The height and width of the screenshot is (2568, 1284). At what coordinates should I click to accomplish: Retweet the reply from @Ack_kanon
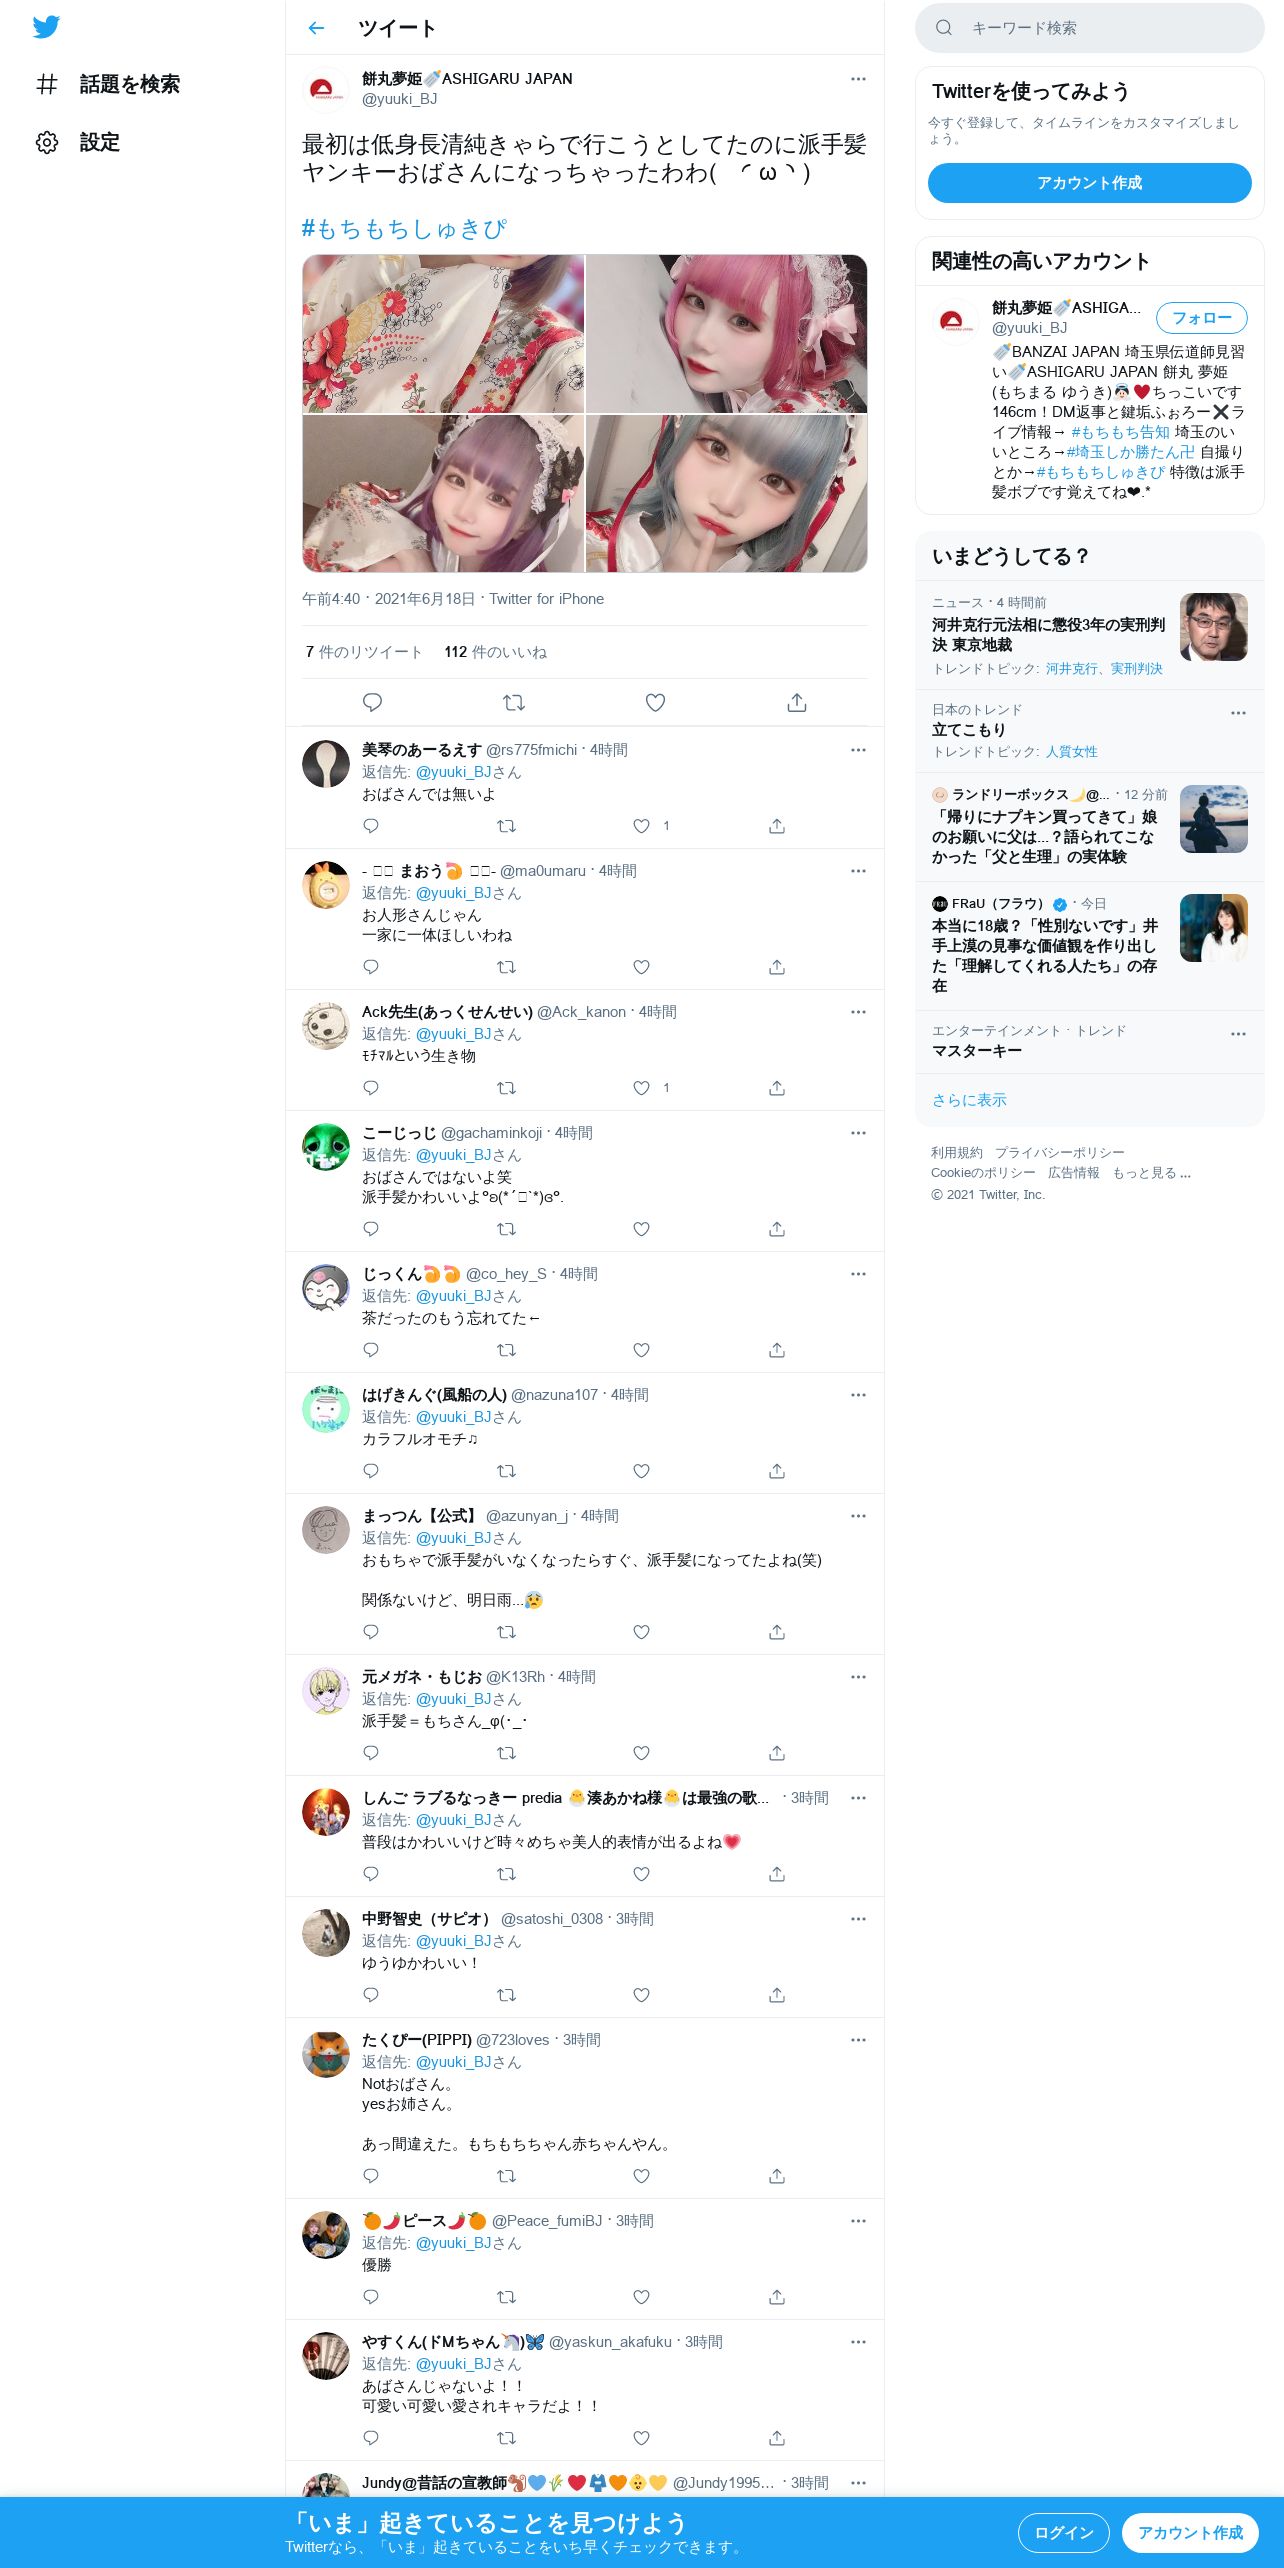coord(507,1088)
